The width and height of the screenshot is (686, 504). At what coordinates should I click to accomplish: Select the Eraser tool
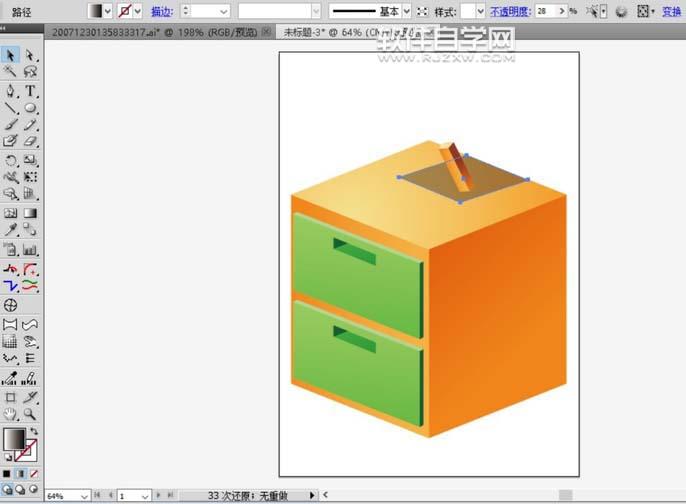(x=30, y=141)
